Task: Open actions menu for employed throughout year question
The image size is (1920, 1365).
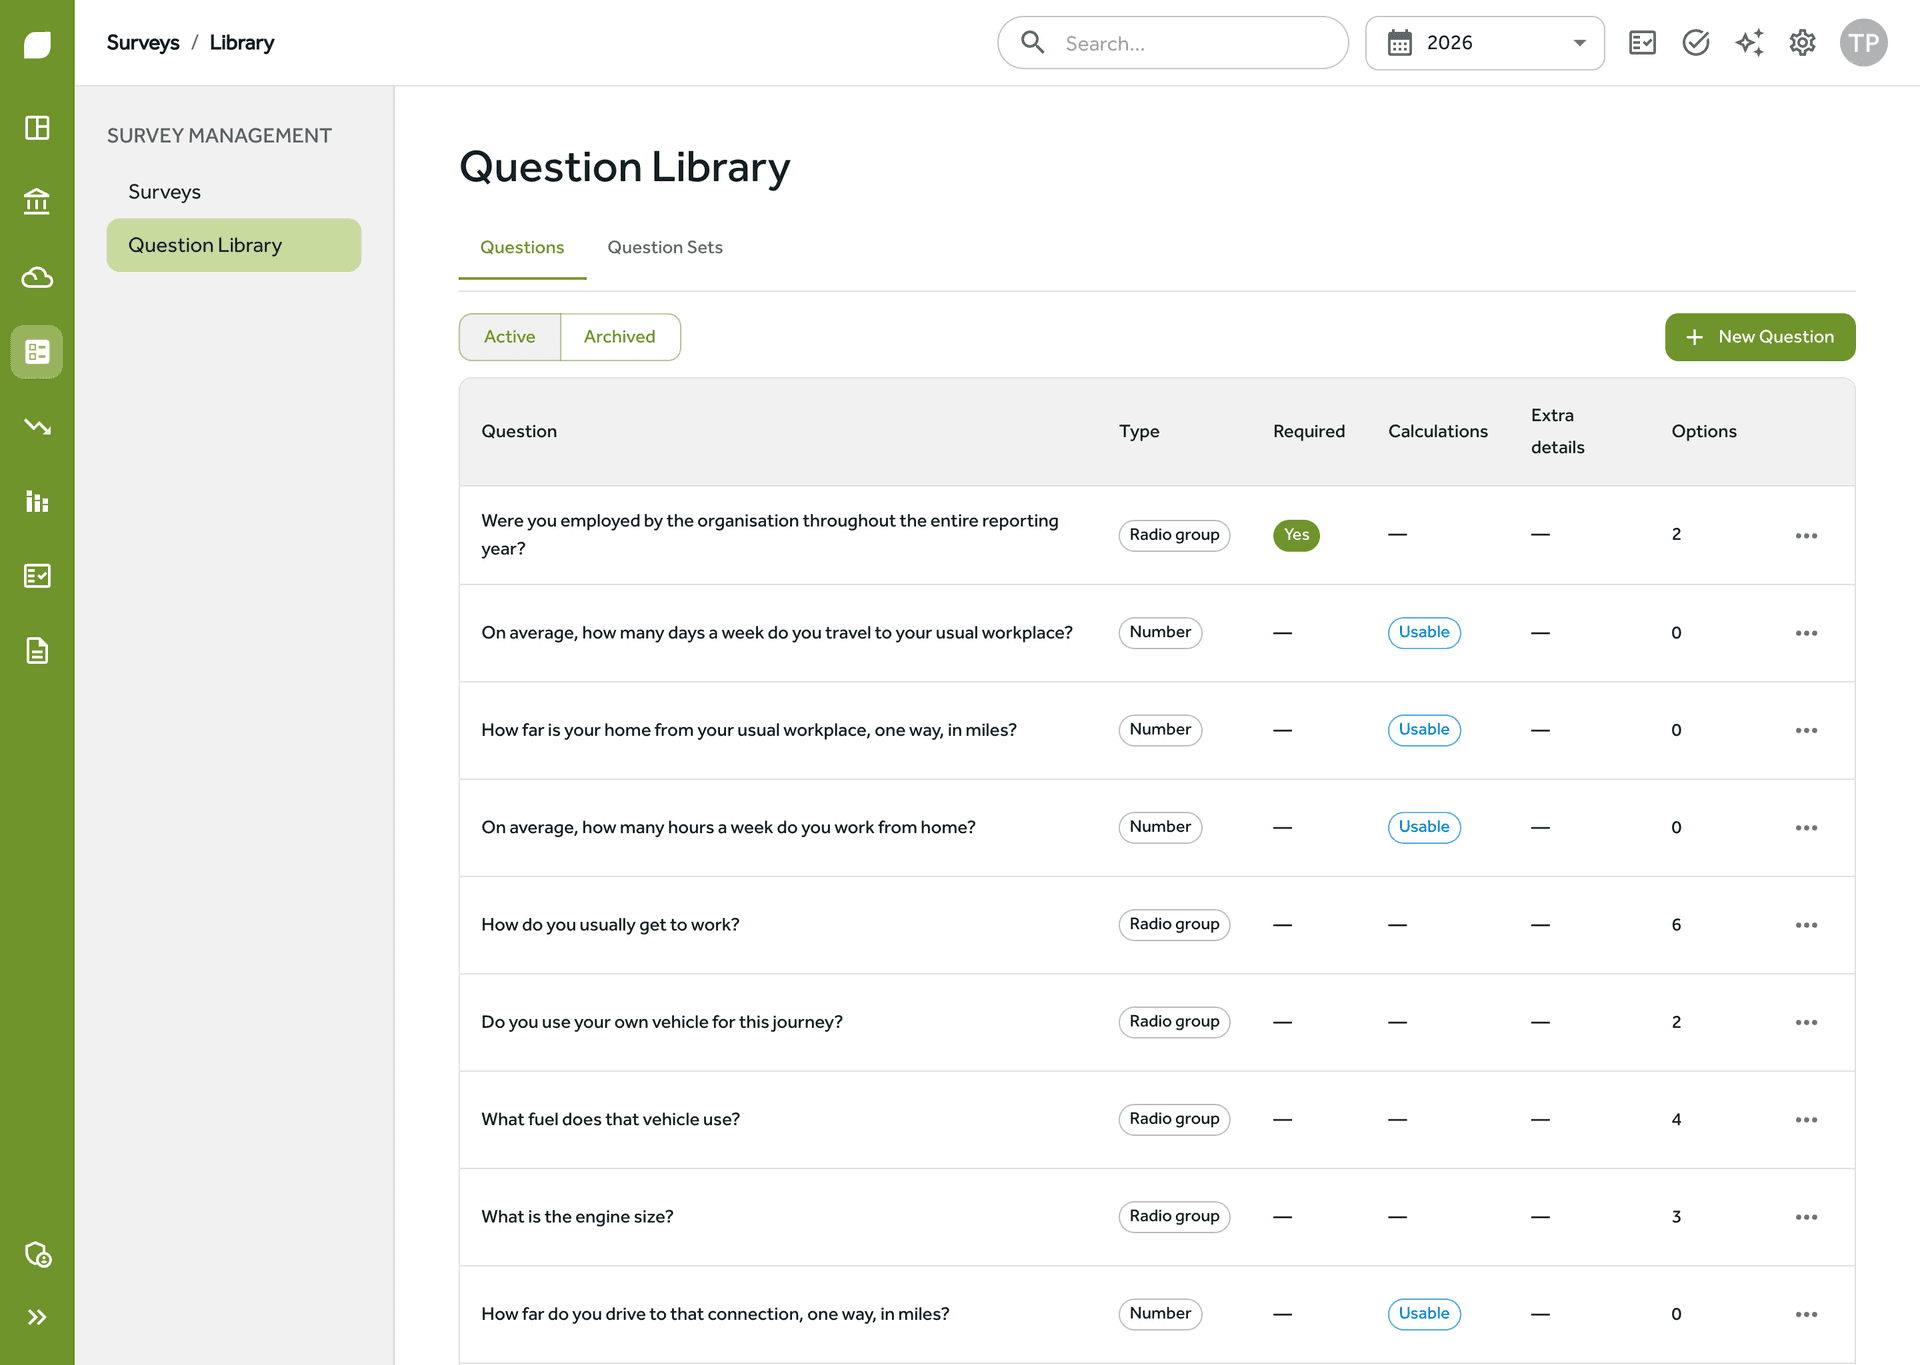Action: tap(1806, 536)
